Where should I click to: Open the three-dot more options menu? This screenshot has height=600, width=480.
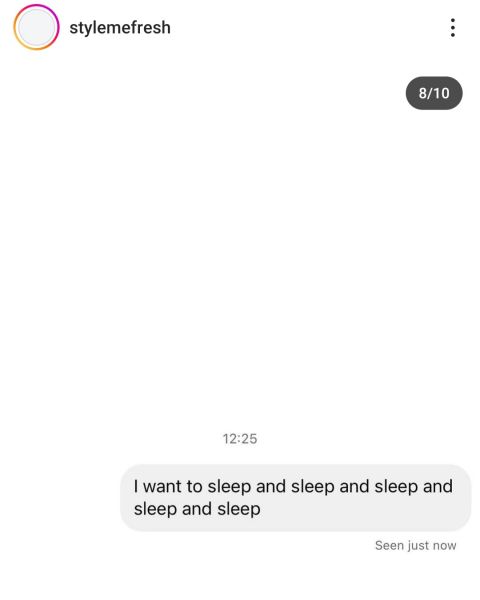pyautogui.click(x=453, y=28)
